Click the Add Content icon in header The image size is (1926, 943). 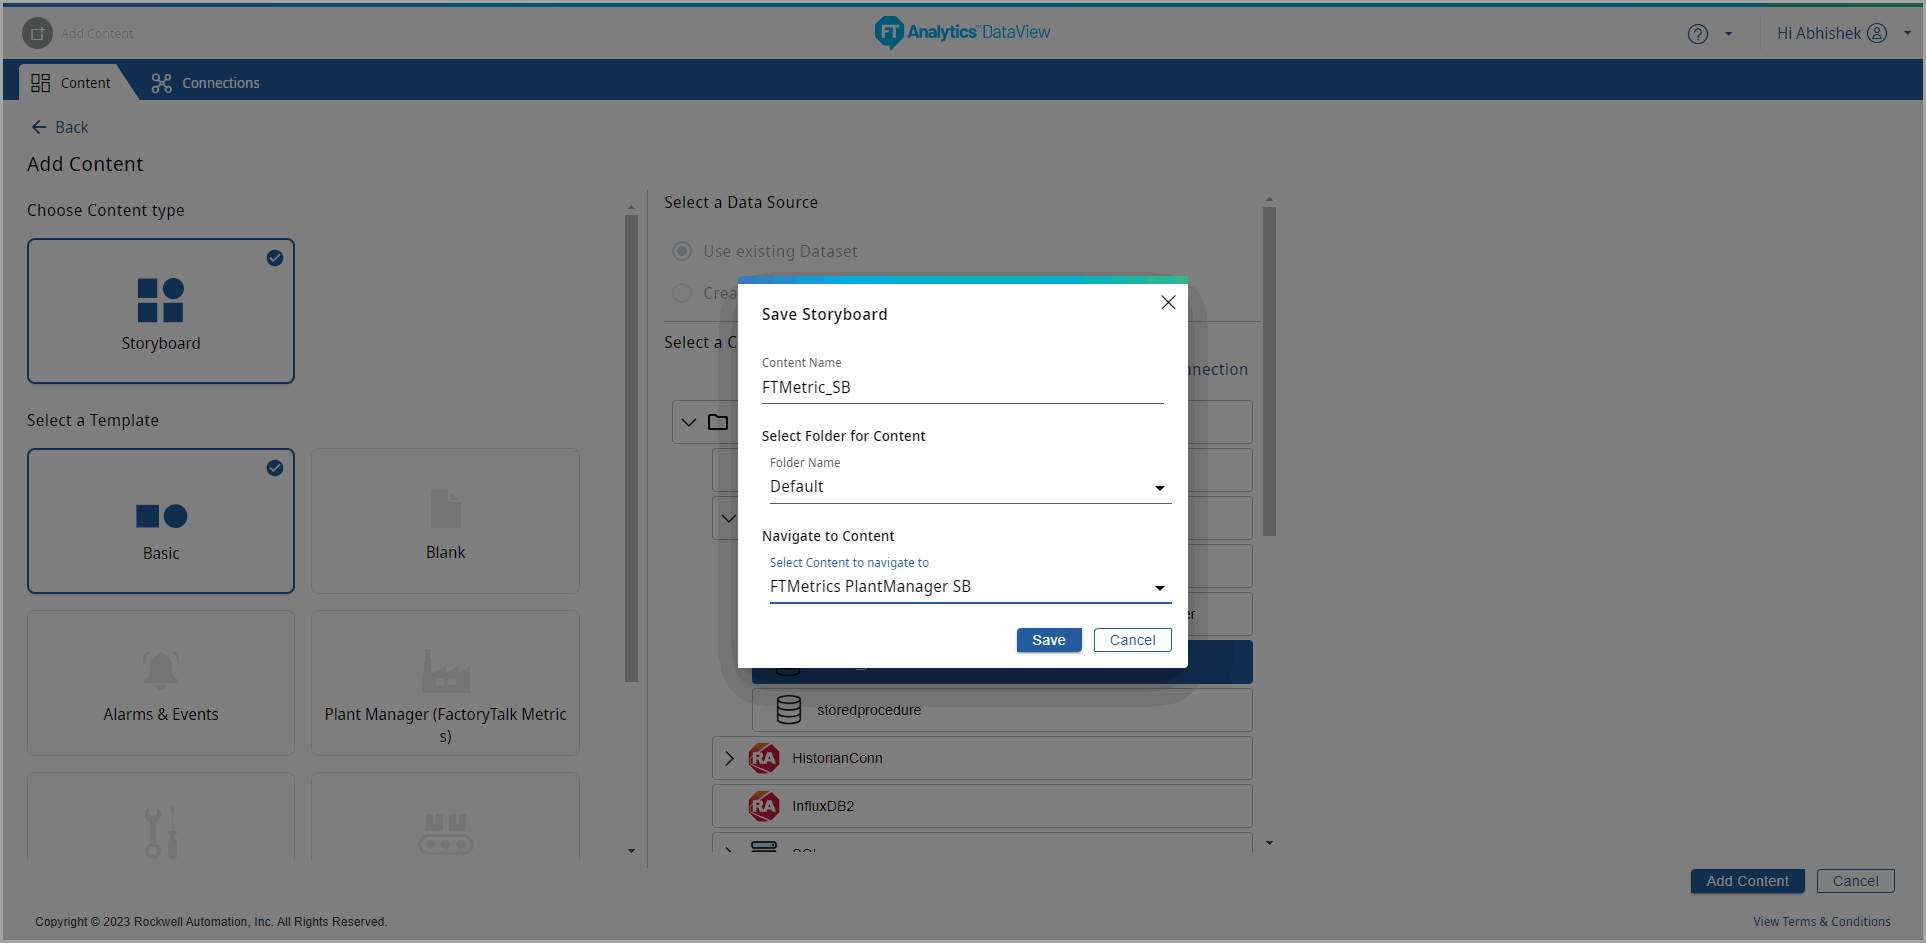click(37, 33)
